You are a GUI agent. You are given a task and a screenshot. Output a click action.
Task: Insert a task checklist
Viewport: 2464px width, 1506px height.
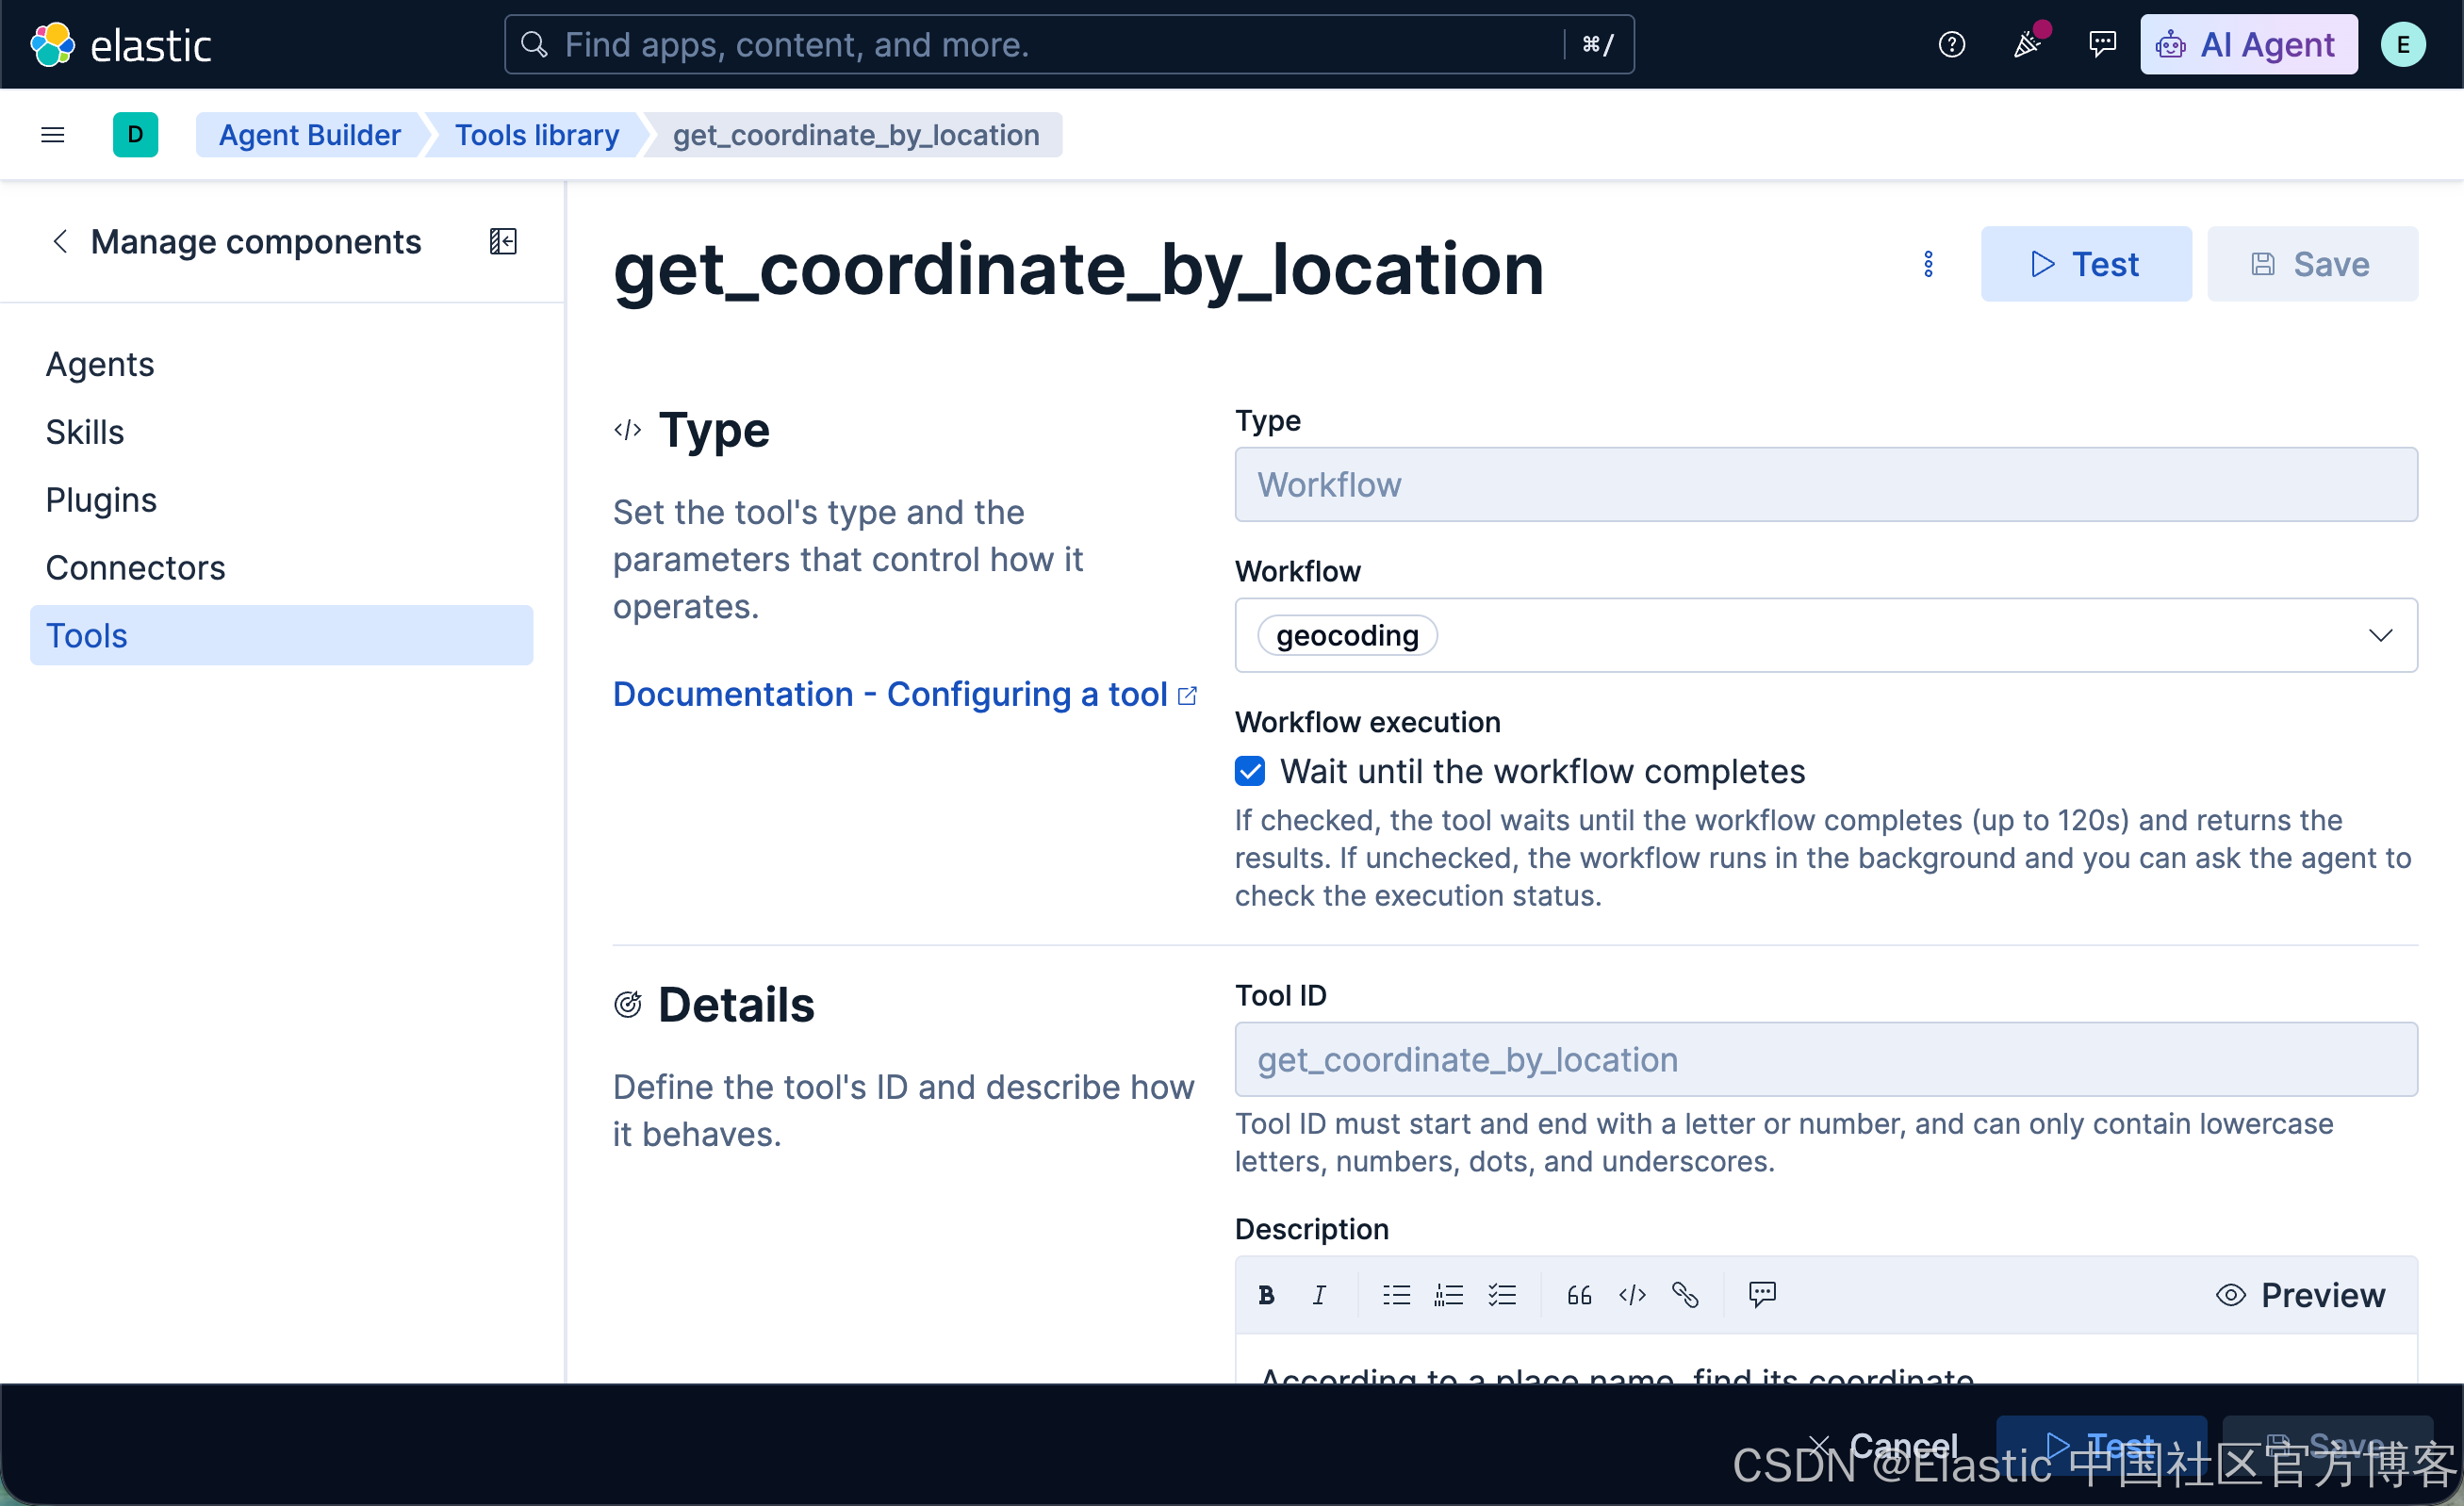(x=1502, y=1295)
